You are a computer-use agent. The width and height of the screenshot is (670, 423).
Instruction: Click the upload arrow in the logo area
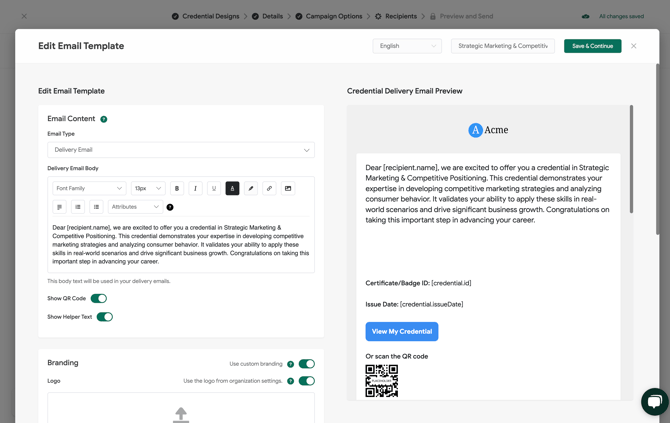click(x=181, y=414)
